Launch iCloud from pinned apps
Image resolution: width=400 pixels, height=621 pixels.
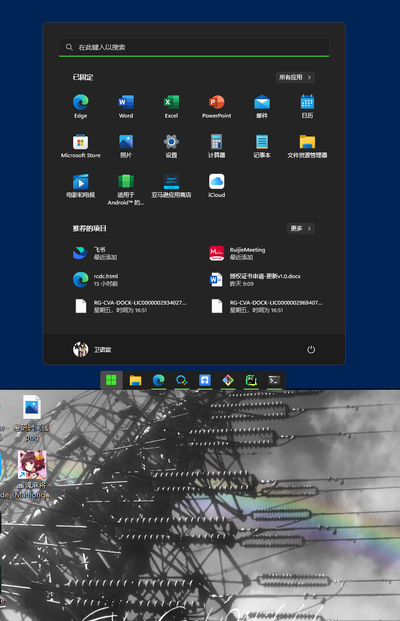(x=217, y=185)
